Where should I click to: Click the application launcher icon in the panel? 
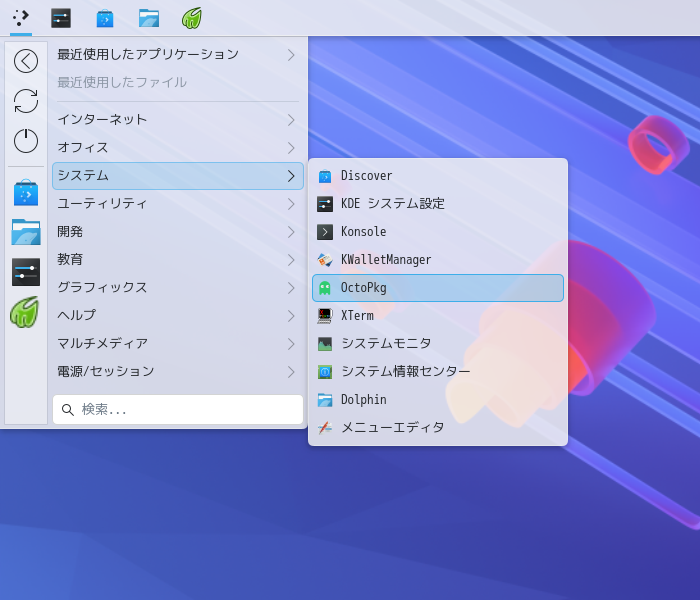[21, 18]
